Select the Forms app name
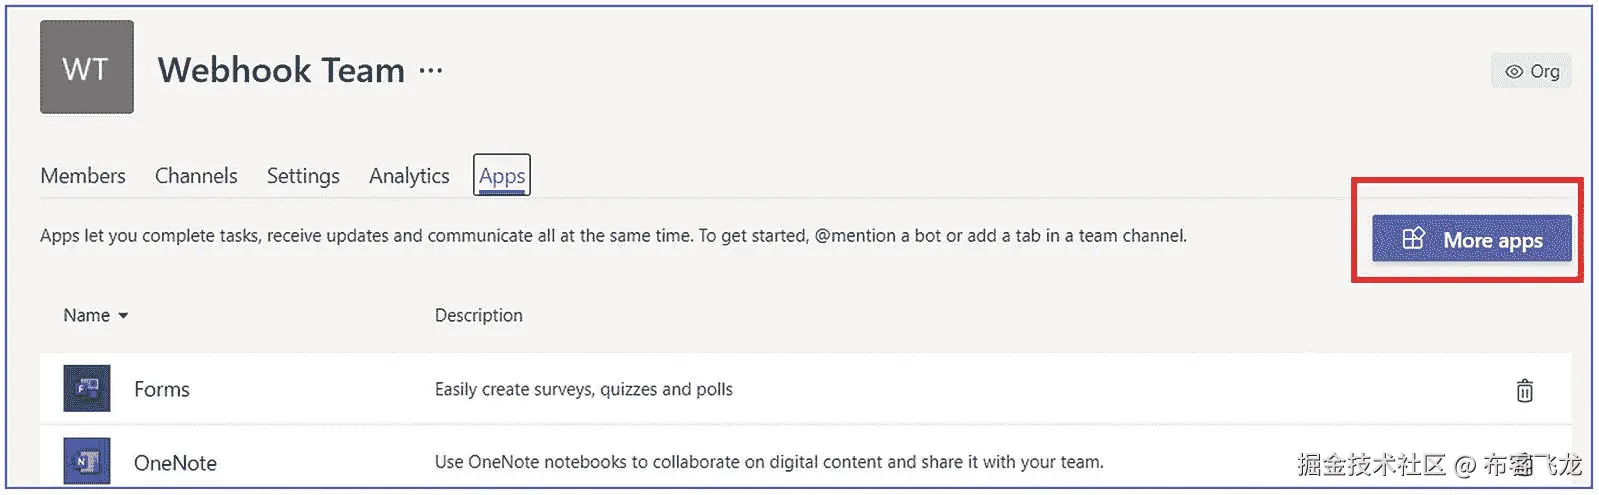Viewport: 1599px width, 495px height. [x=162, y=389]
